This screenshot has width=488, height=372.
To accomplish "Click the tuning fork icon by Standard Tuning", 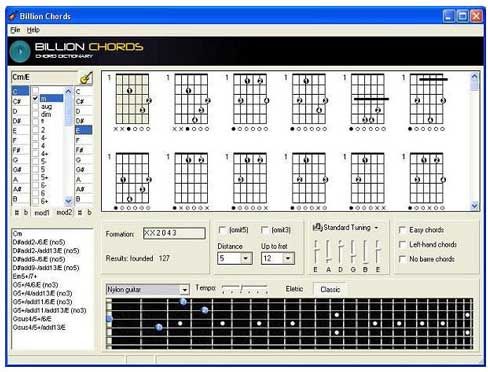I will coord(317,227).
